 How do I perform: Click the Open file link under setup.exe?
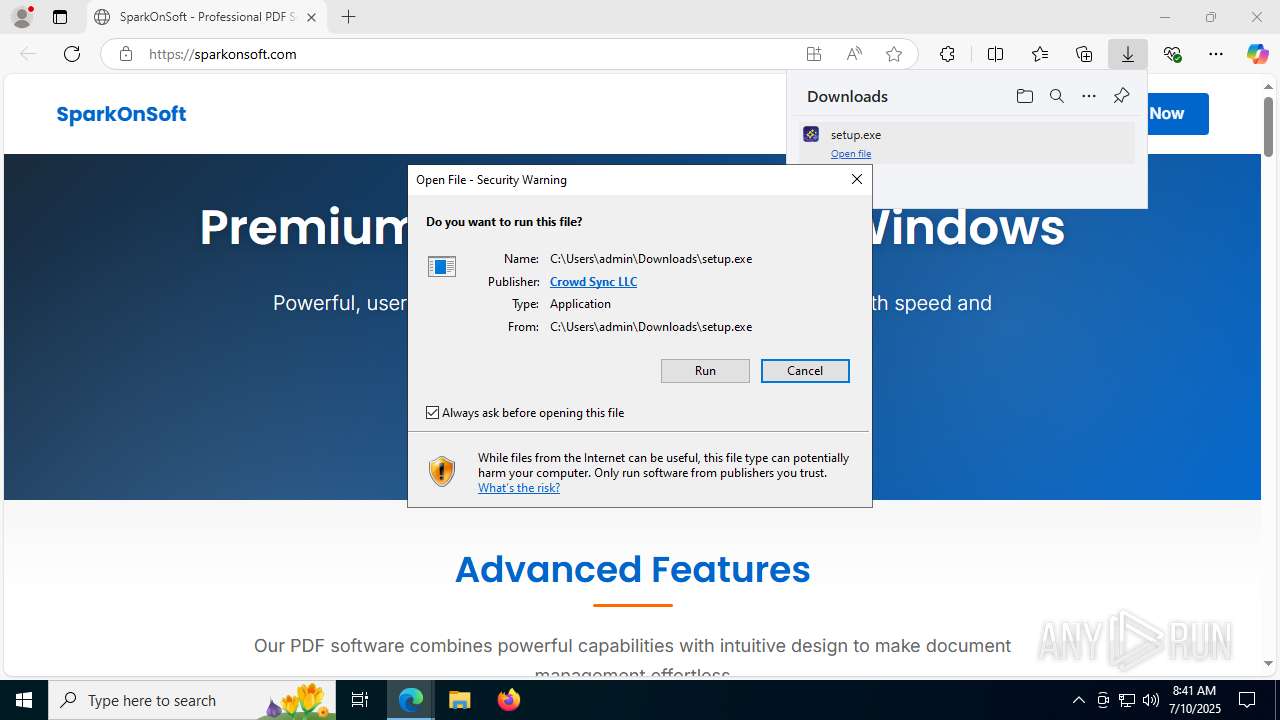coord(851,154)
